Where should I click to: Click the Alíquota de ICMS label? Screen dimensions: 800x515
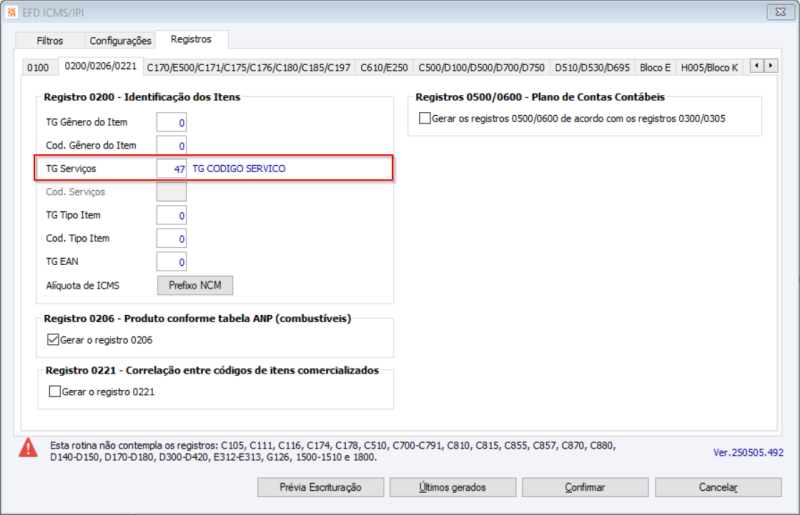83,285
